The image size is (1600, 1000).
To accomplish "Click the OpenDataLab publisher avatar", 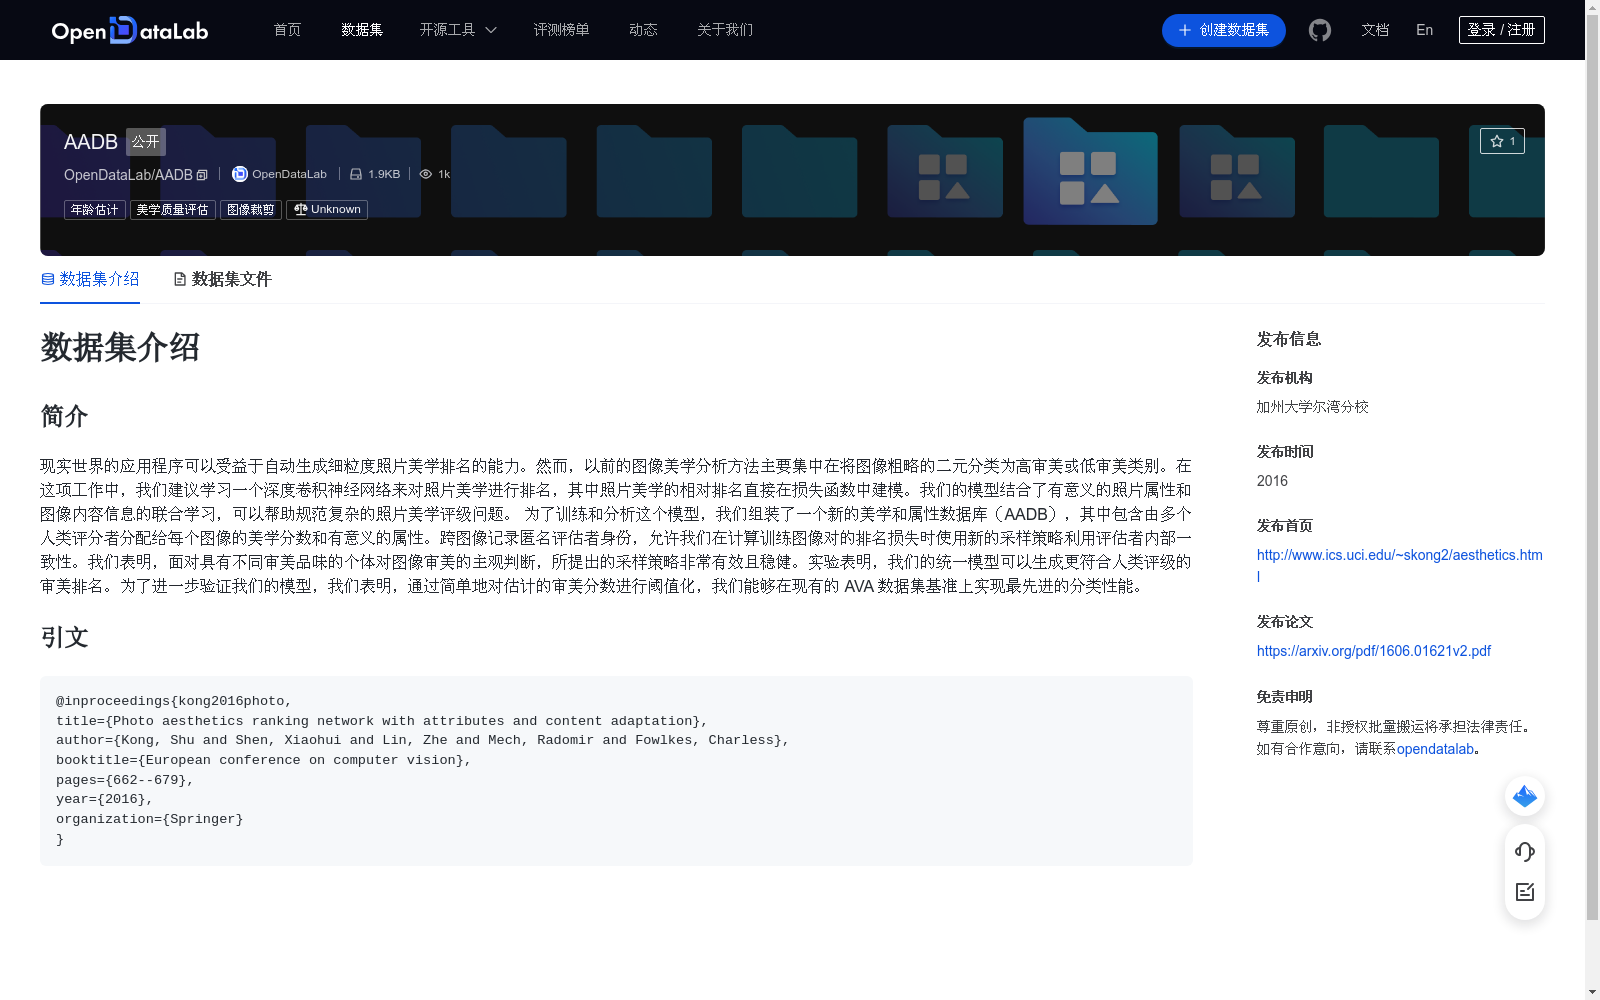I will [240, 174].
